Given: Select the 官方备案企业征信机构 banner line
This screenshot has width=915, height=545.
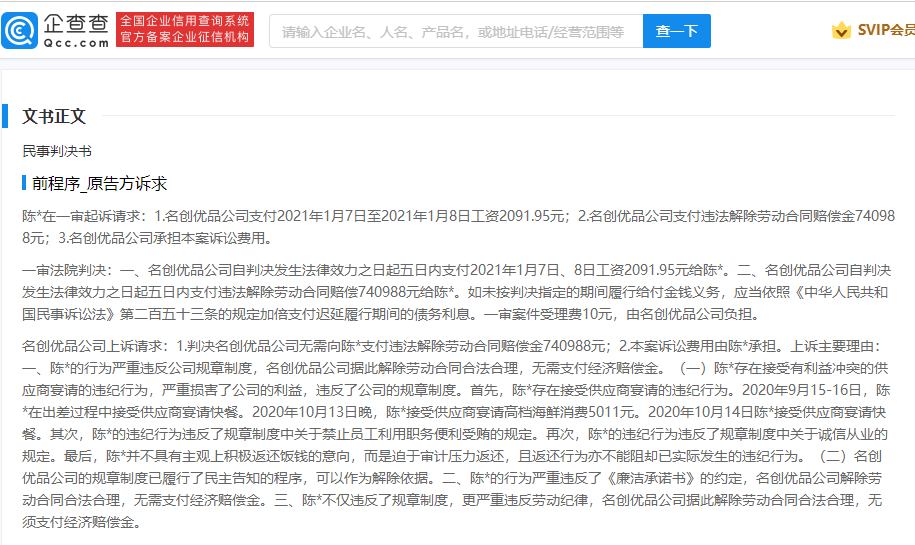Looking at the screenshot, I should [x=185, y=37].
